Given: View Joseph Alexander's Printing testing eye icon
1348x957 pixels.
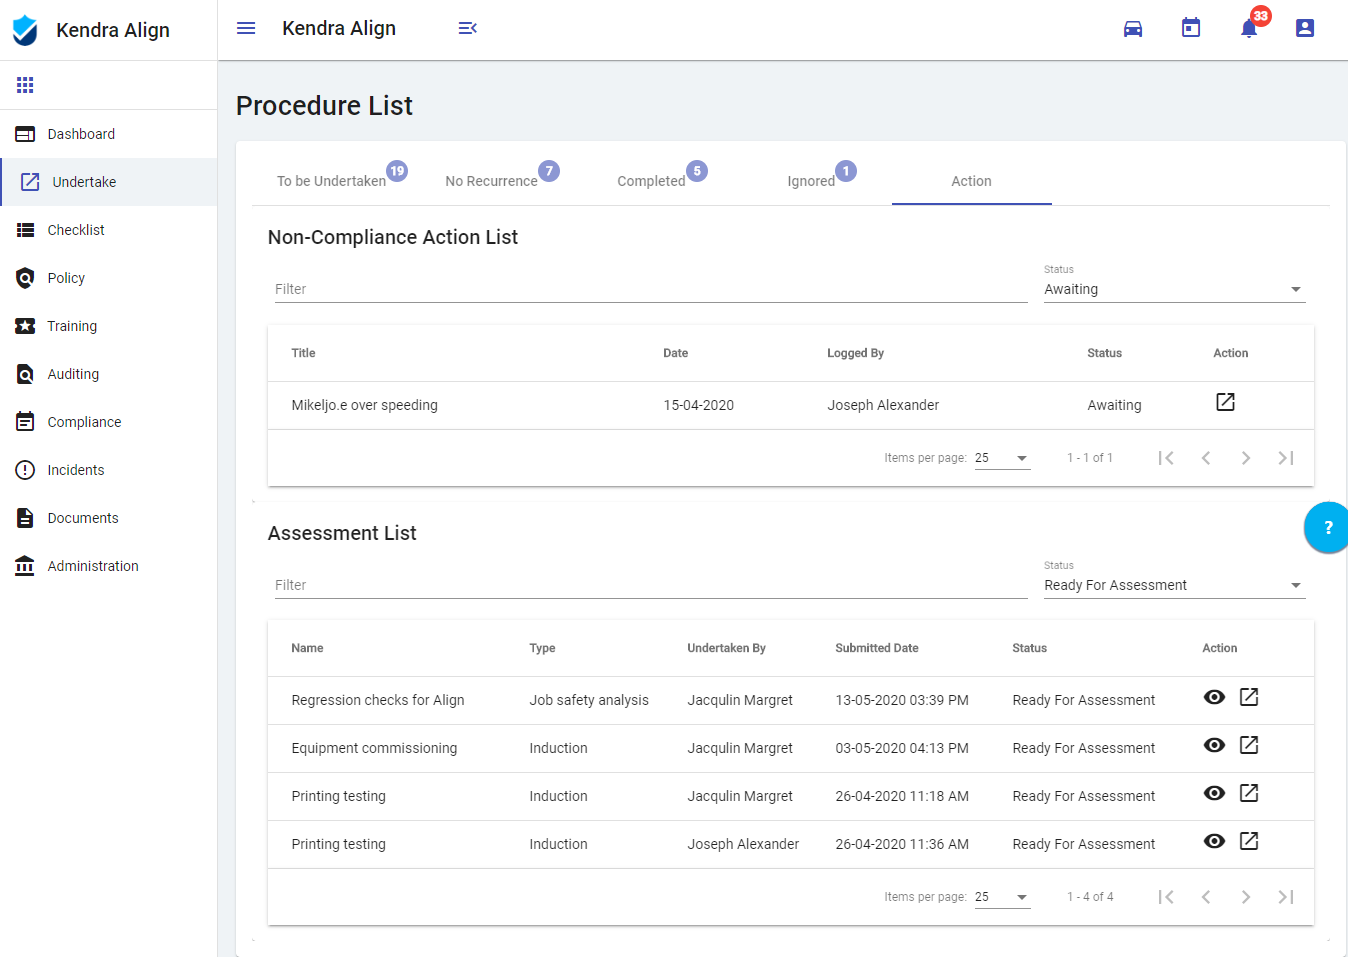Looking at the screenshot, I should point(1214,841).
